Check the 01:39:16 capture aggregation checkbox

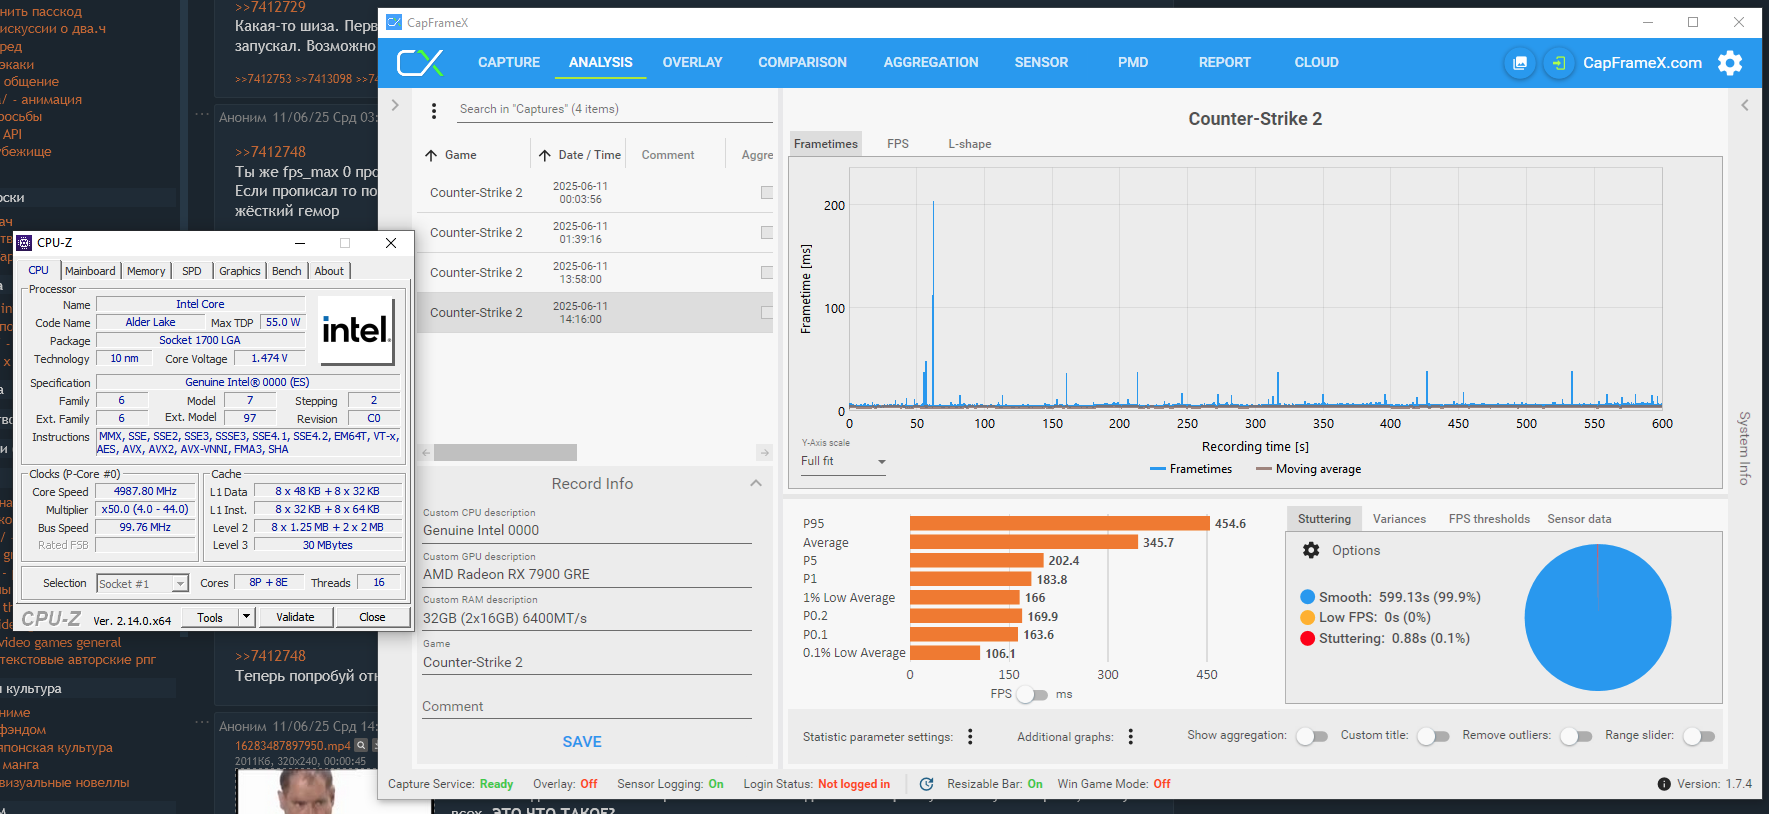click(767, 232)
